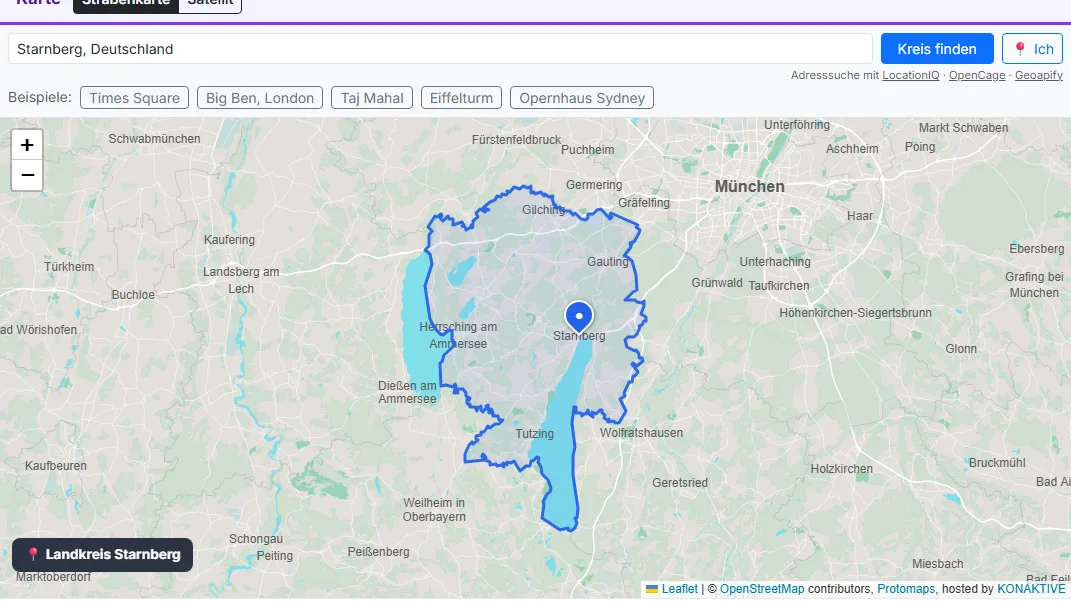Select the Taj Mahal example chip

pyautogui.click(x=372, y=98)
